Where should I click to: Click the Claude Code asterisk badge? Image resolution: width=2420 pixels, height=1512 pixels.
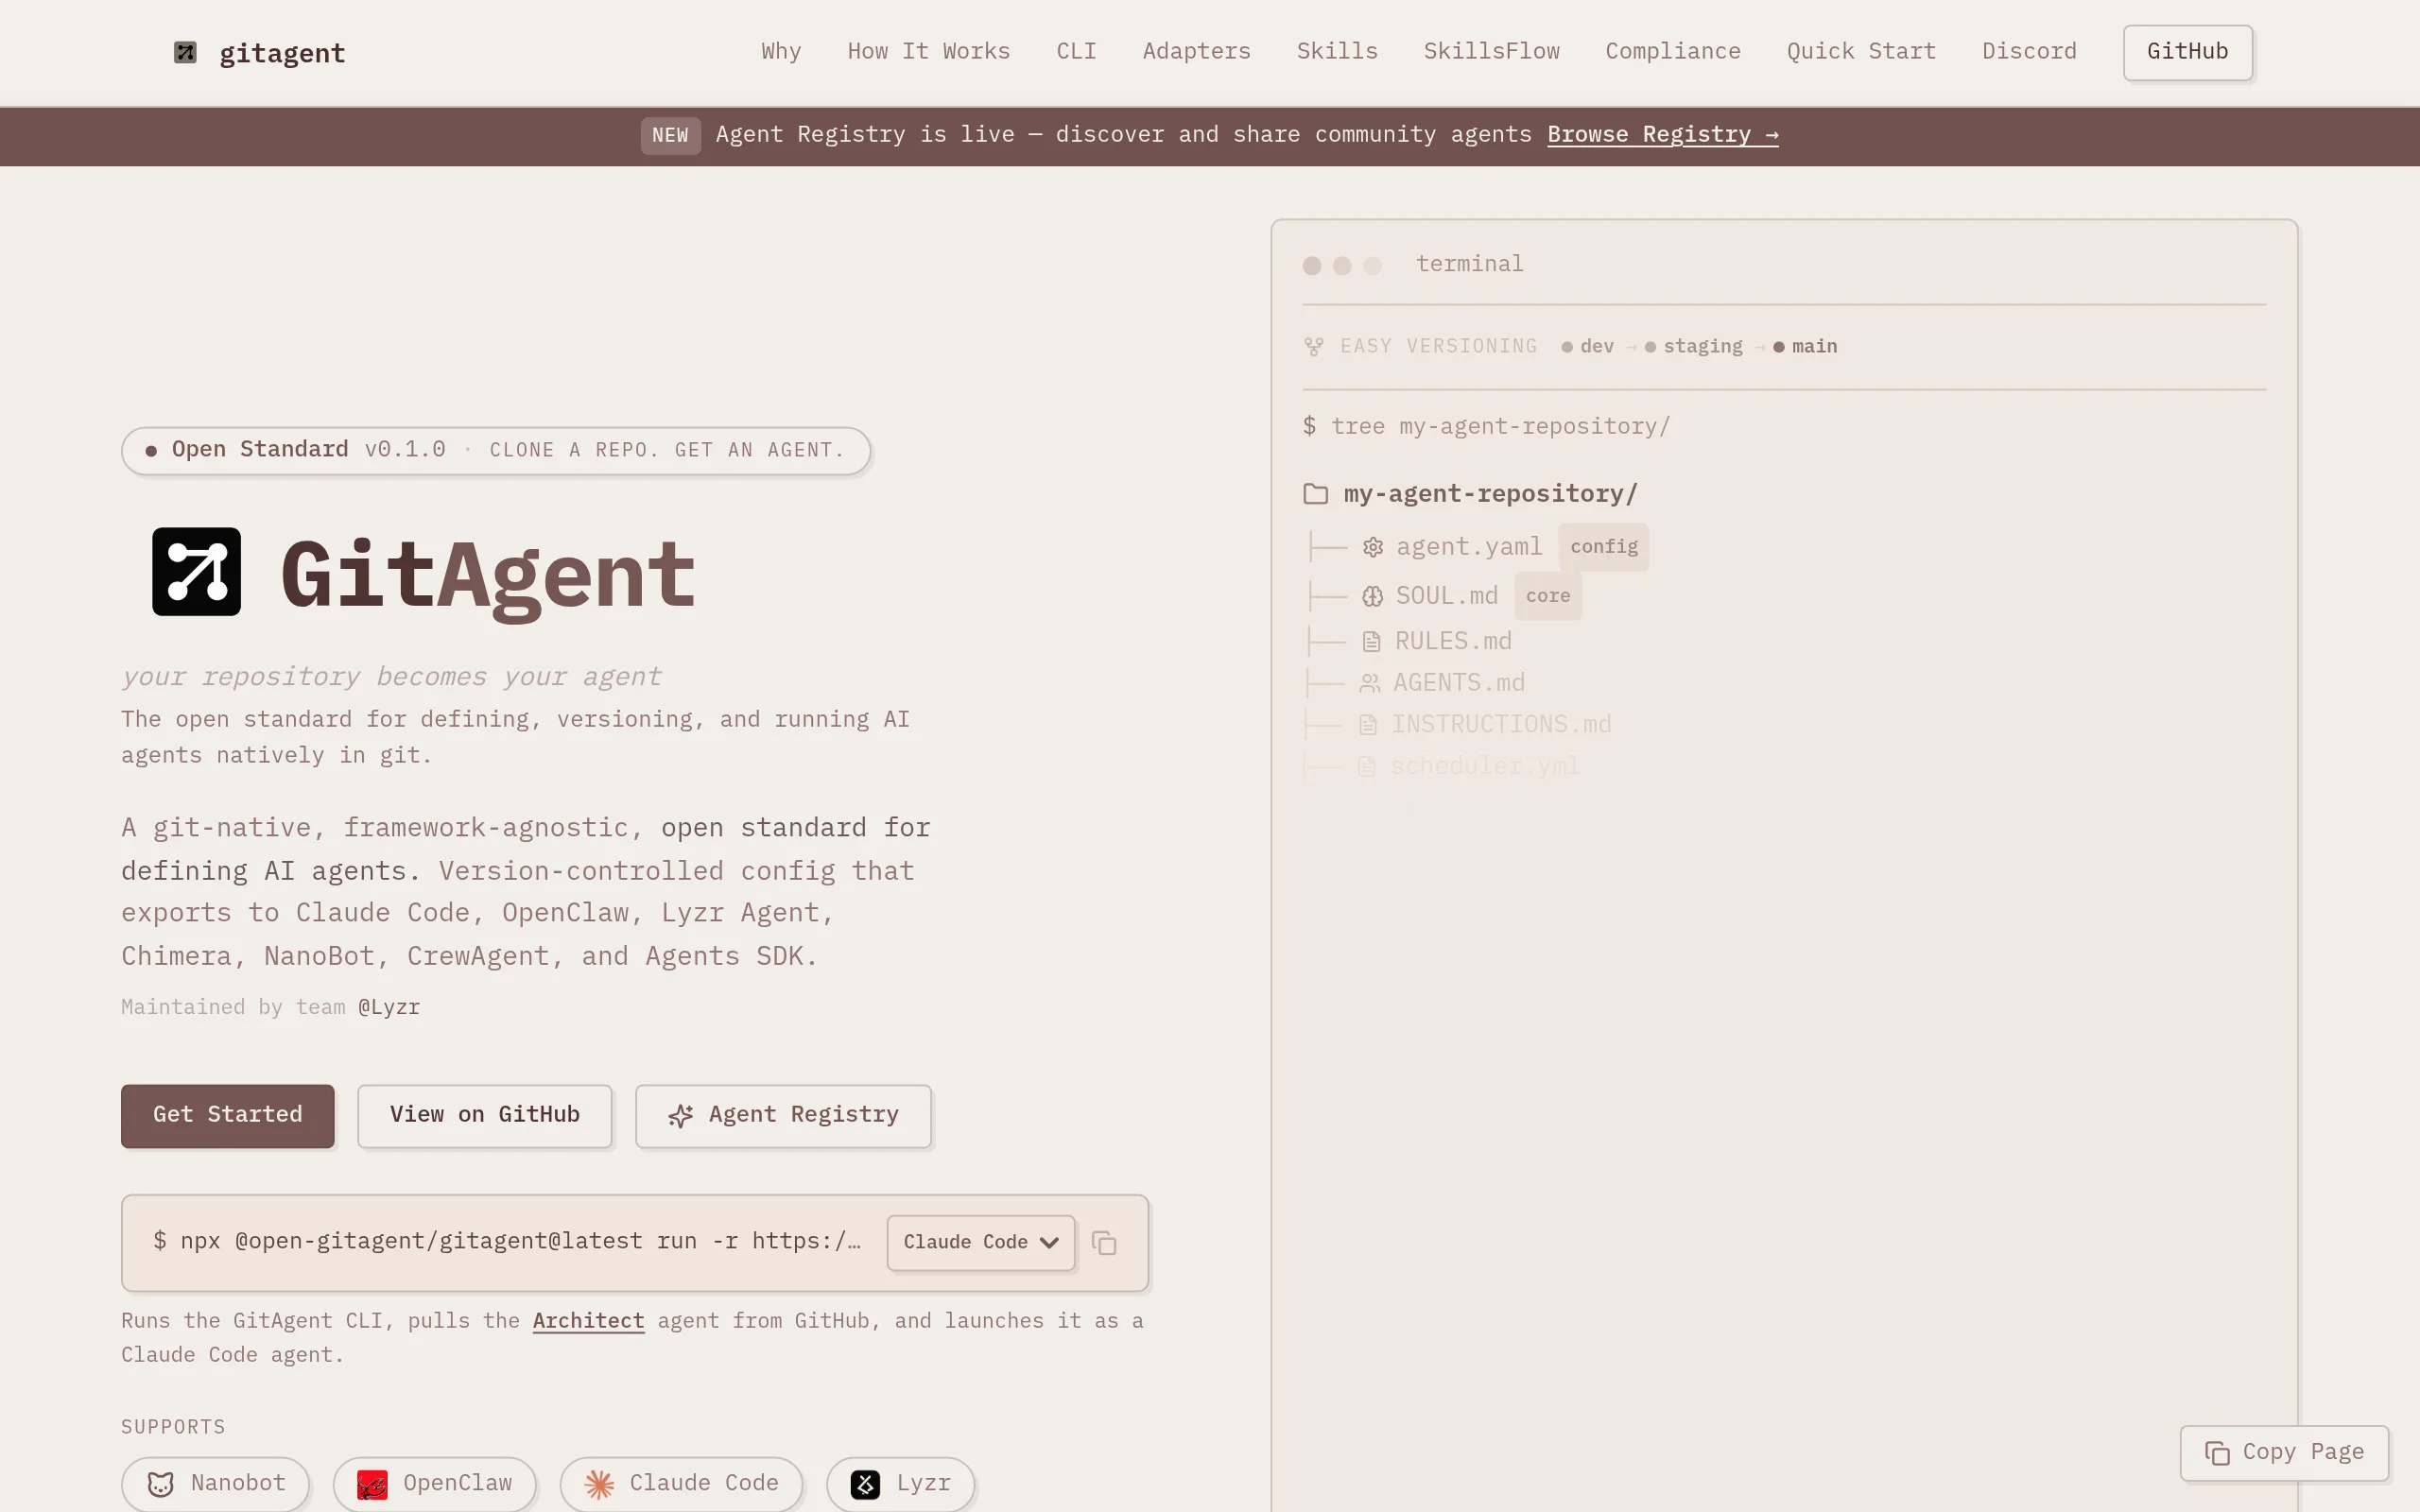pyautogui.click(x=599, y=1484)
